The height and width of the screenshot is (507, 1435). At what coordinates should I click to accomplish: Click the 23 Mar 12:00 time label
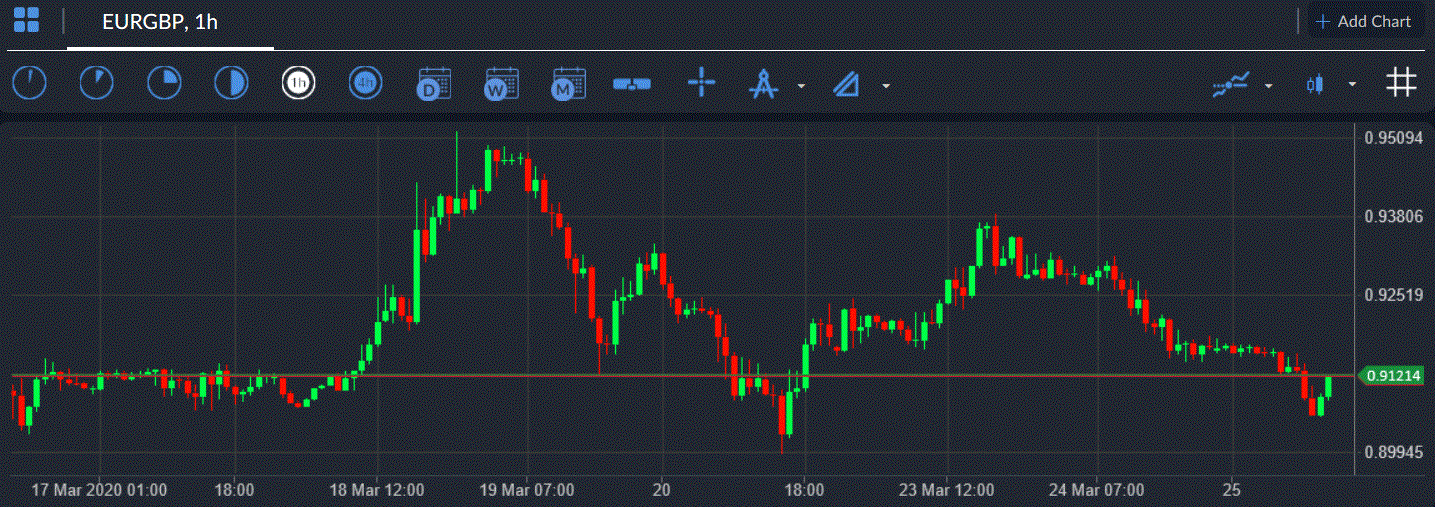click(x=946, y=491)
